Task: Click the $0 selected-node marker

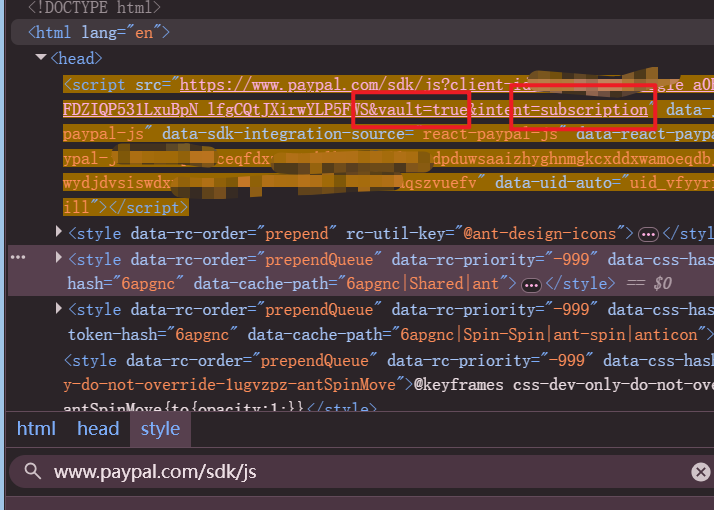Action: 663,284
